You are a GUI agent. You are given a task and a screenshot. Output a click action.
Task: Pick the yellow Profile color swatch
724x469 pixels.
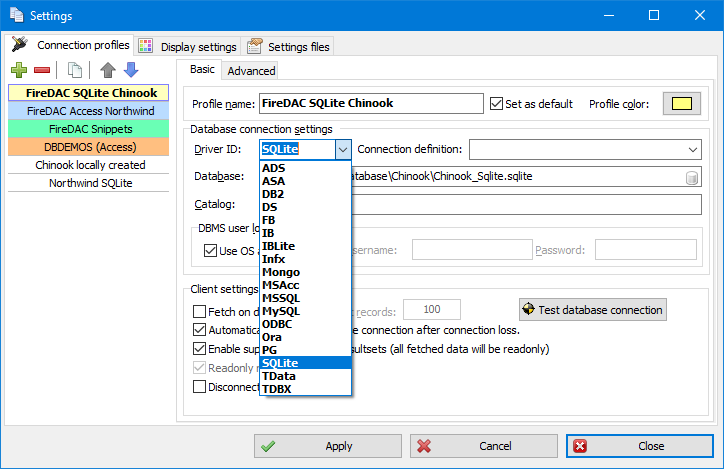coord(682,103)
